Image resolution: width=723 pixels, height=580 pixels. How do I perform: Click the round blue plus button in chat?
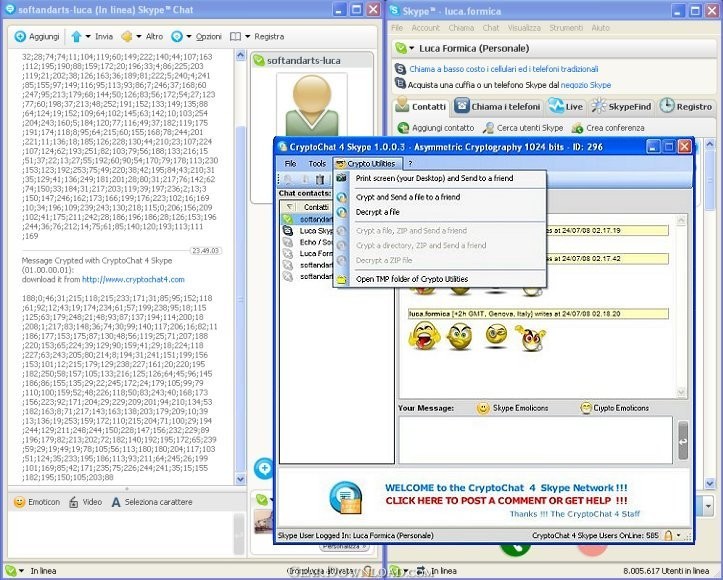tap(264, 469)
